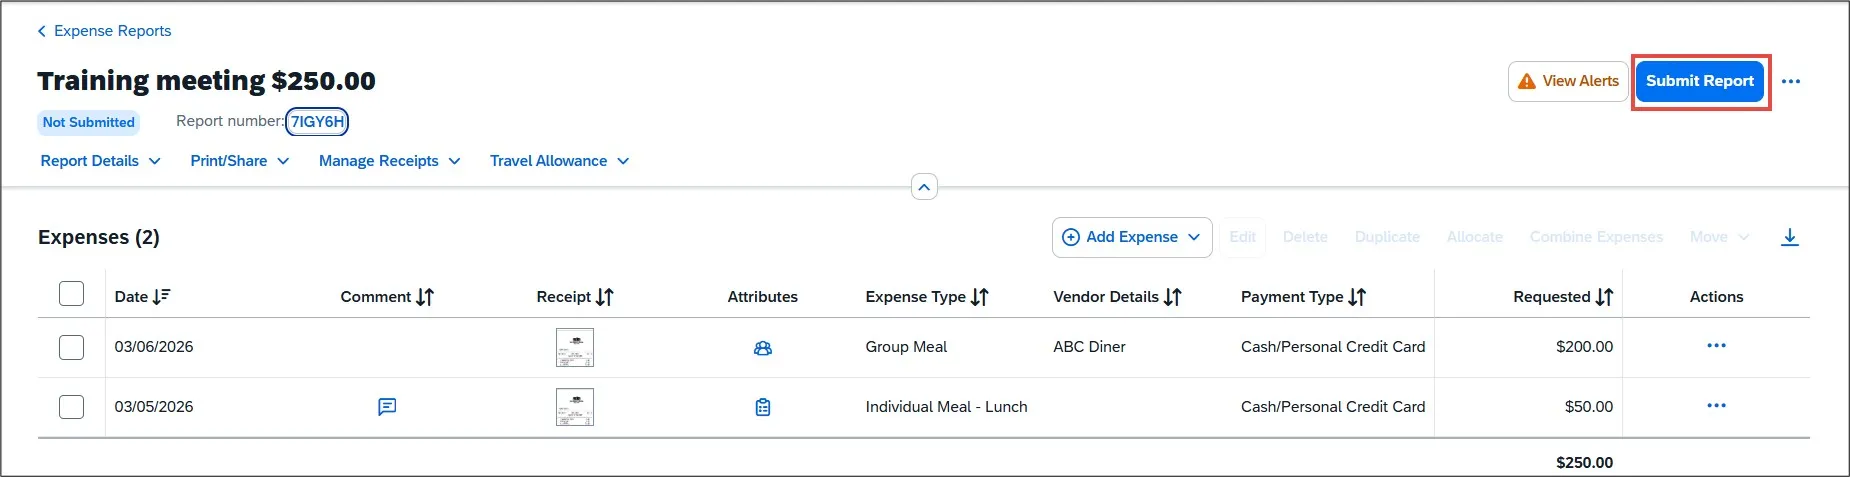View comment on Individual Meal expense
Image resolution: width=1850 pixels, height=477 pixels.
(387, 407)
